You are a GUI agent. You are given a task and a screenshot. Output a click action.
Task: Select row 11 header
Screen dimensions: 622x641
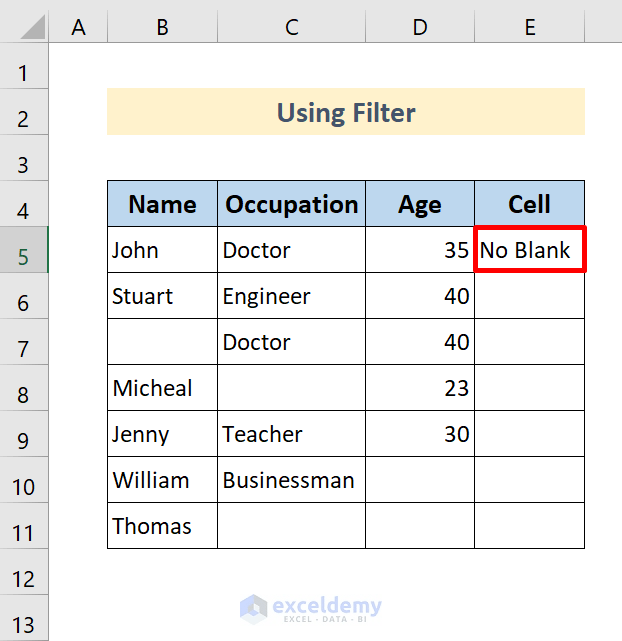point(24,526)
